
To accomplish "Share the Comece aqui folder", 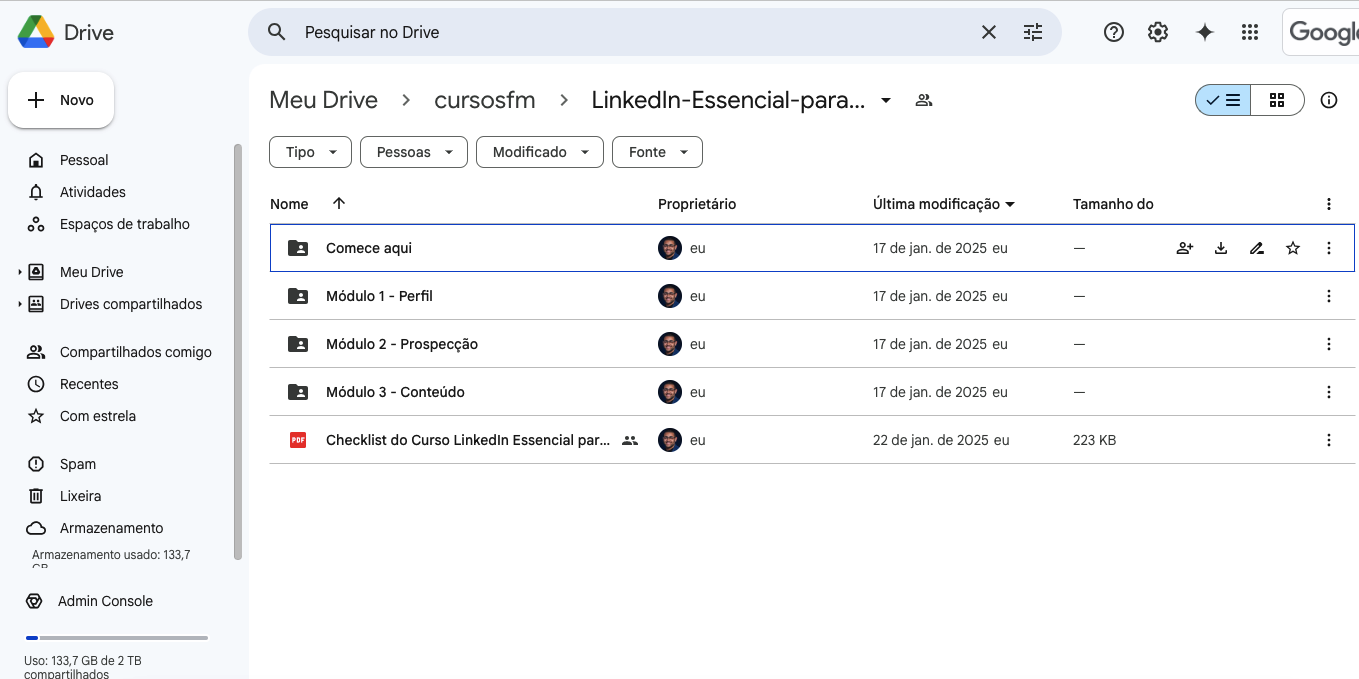I will 1185,248.
